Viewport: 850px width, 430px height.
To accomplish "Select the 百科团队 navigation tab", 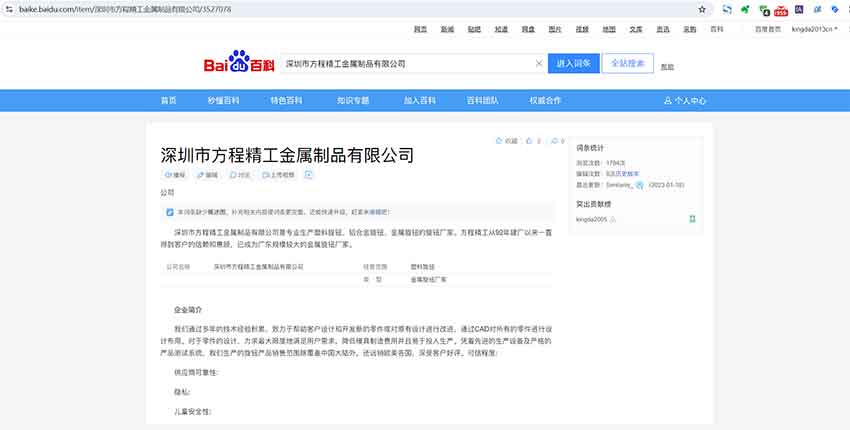I will coord(482,100).
